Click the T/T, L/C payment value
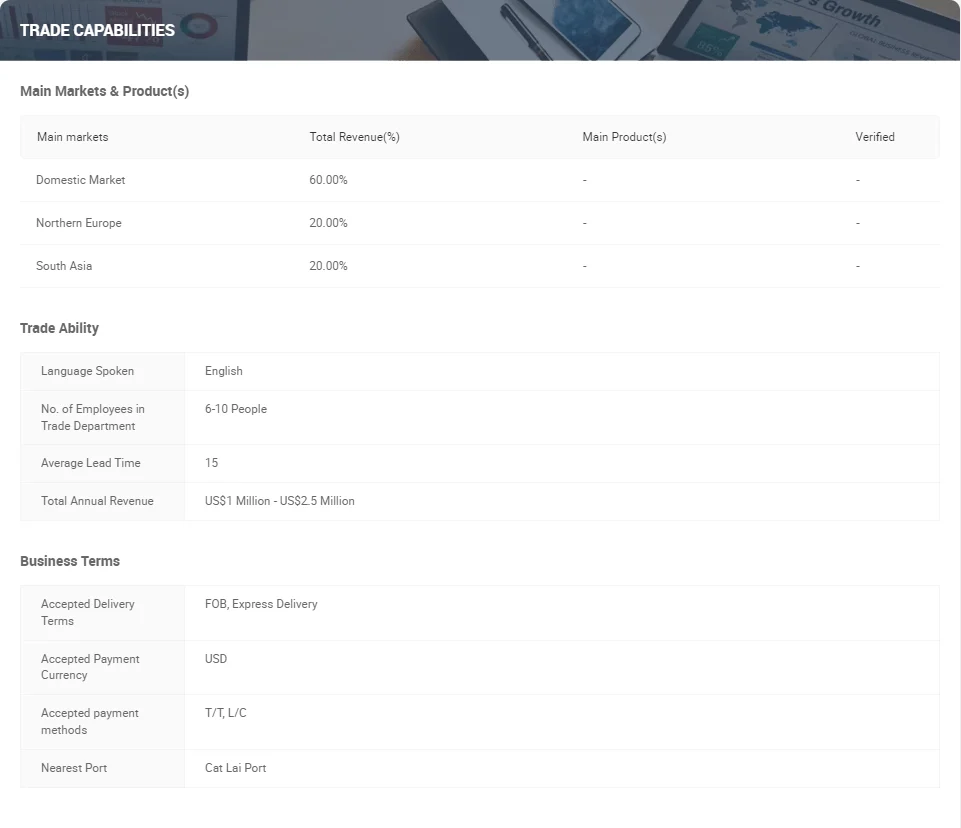 pyautogui.click(x=226, y=713)
